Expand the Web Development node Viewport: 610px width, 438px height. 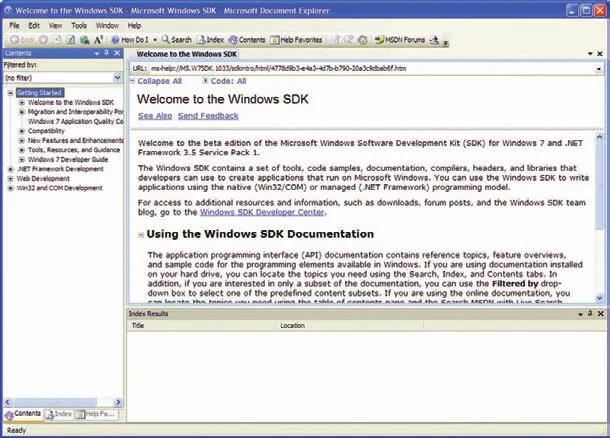click(11, 179)
